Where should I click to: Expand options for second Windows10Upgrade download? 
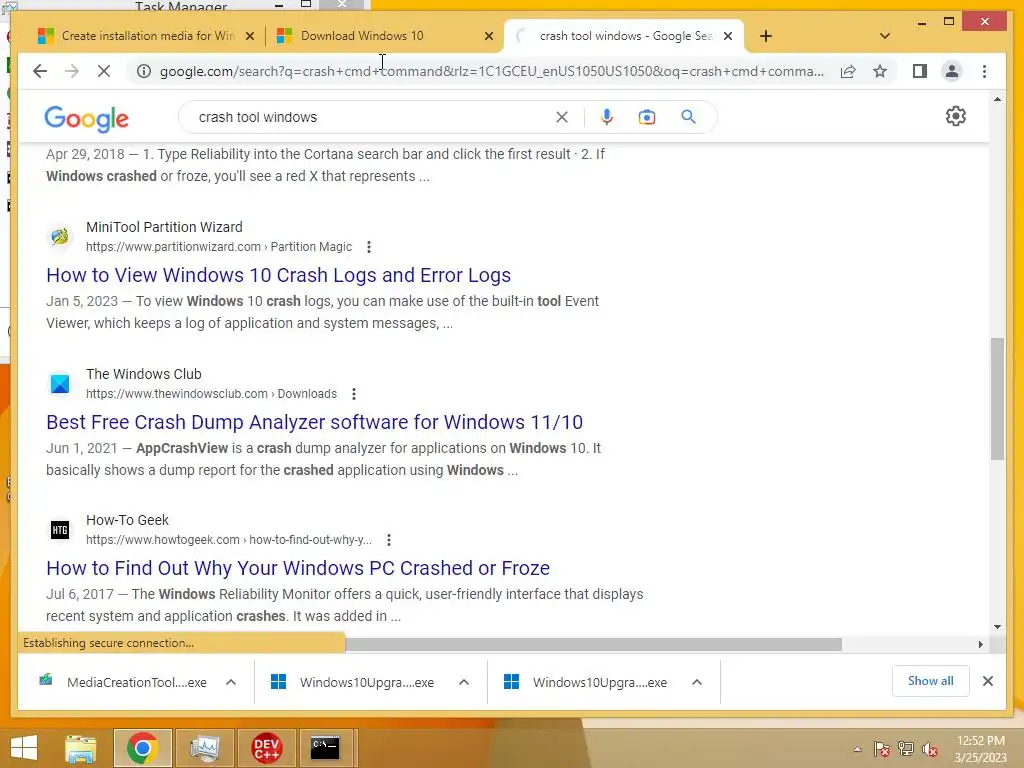pyautogui.click(x=697, y=682)
